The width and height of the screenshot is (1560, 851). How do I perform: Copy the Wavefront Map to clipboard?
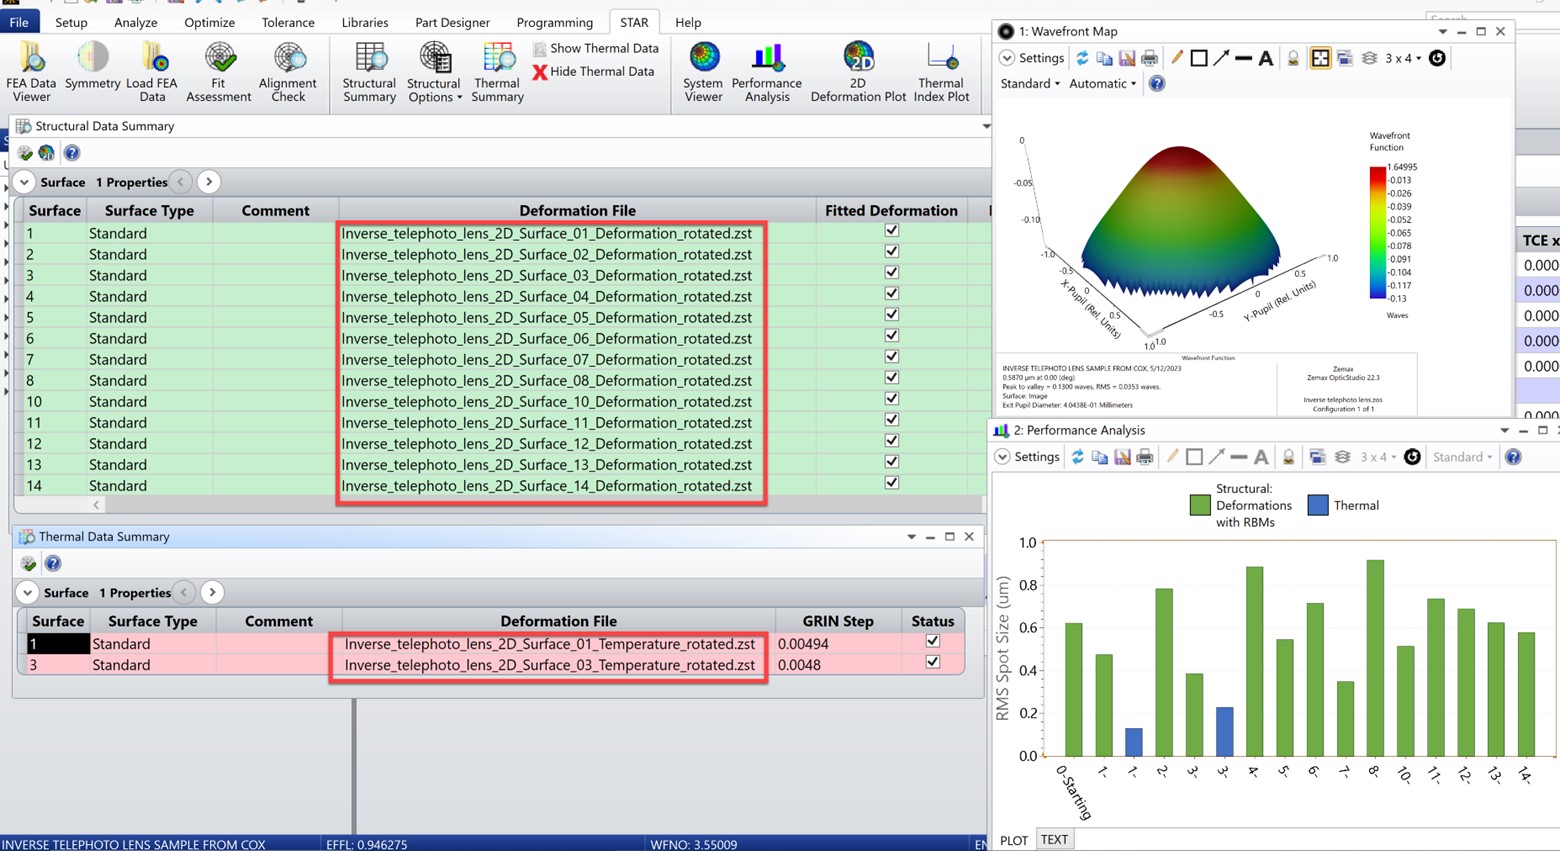click(1104, 58)
